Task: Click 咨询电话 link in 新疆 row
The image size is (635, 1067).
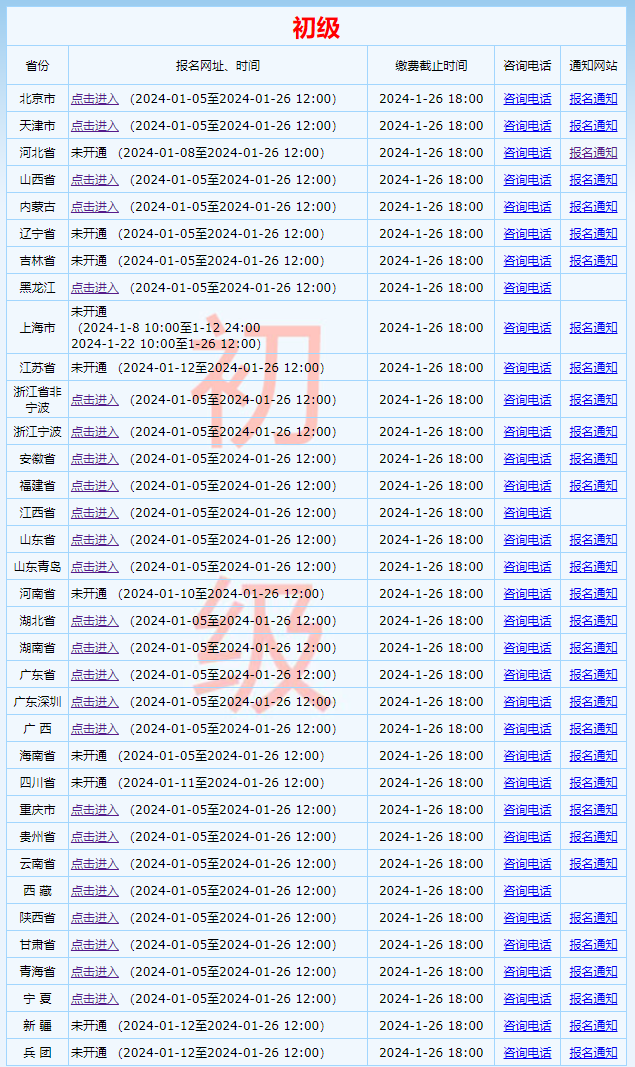Action: [x=527, y=1025]
